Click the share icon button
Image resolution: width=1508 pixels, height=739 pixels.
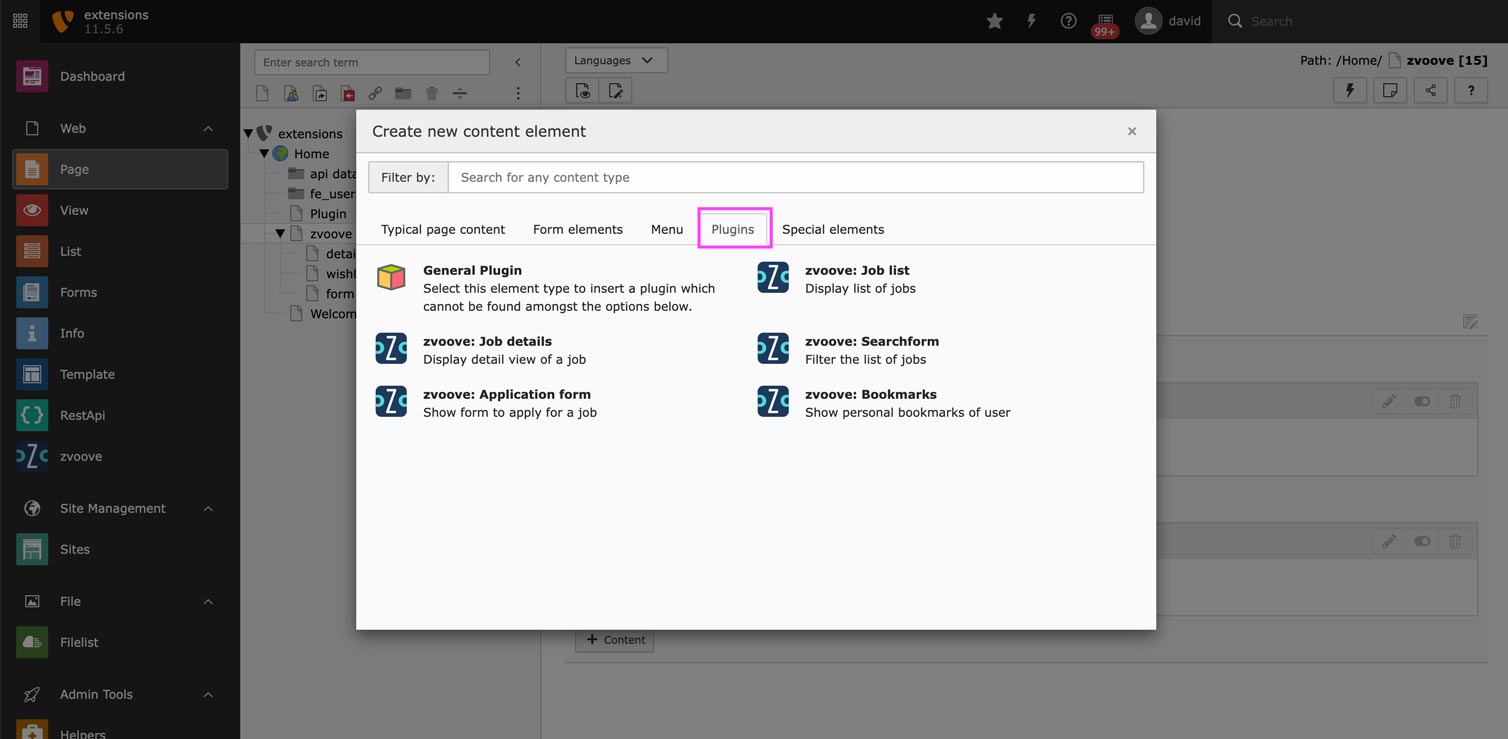click(1431, 90)
